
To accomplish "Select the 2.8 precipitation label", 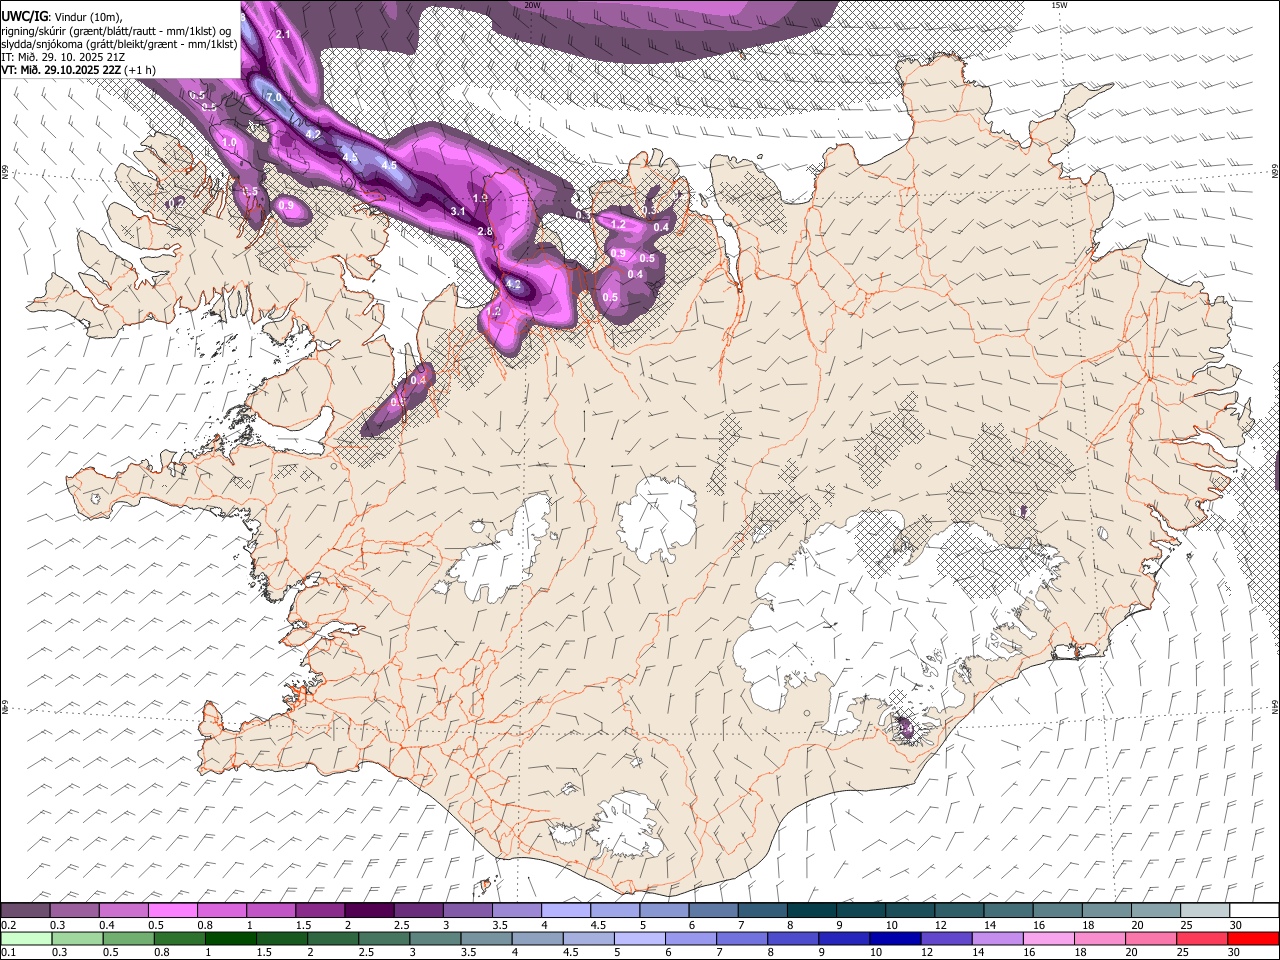I will [x=485, y=231].
